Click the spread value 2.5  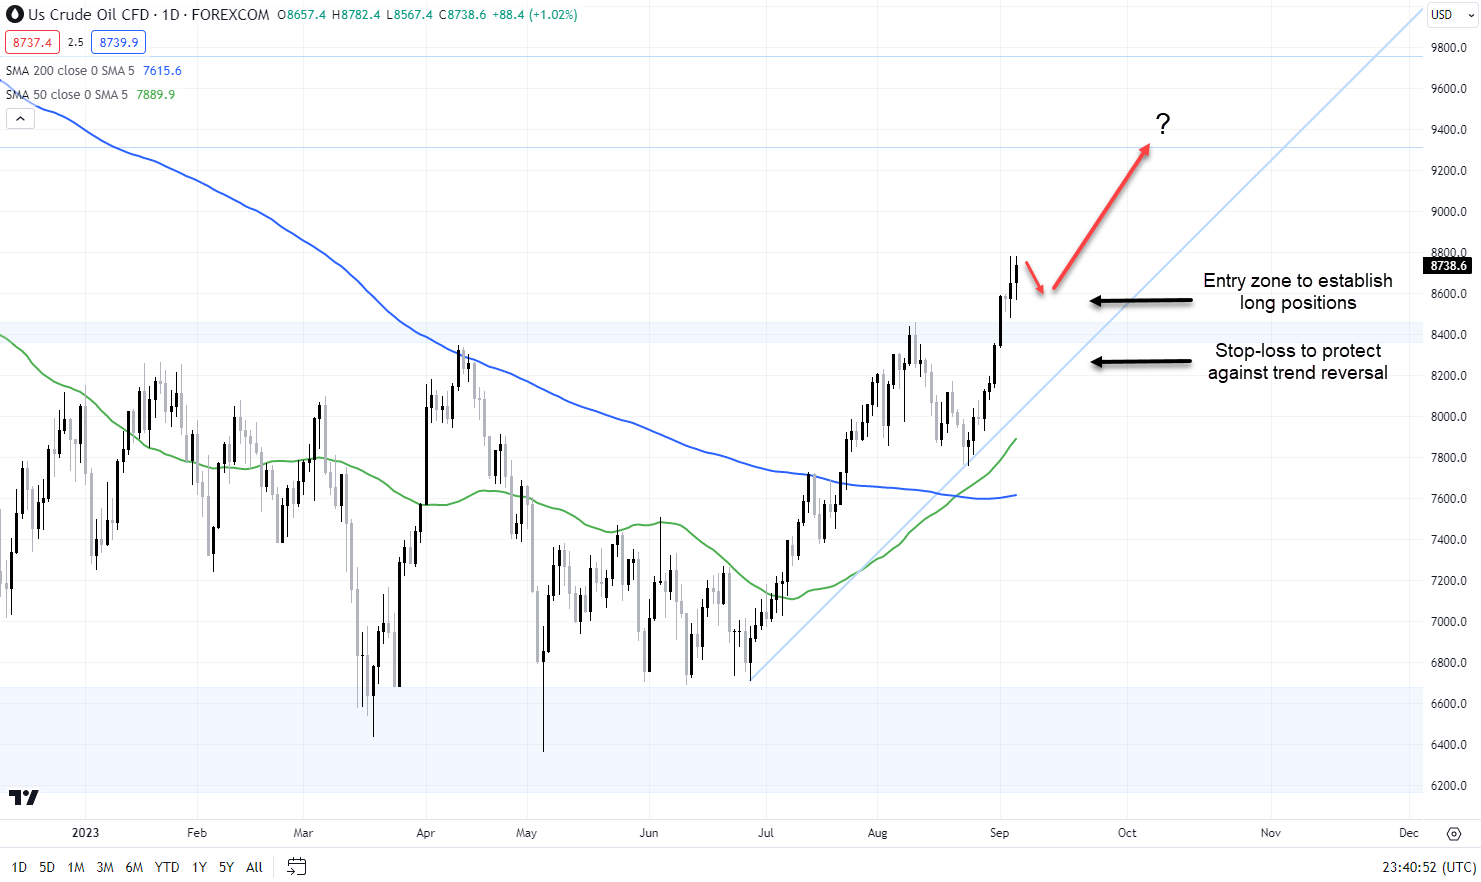pyautogui.click(x=76, y=42)
